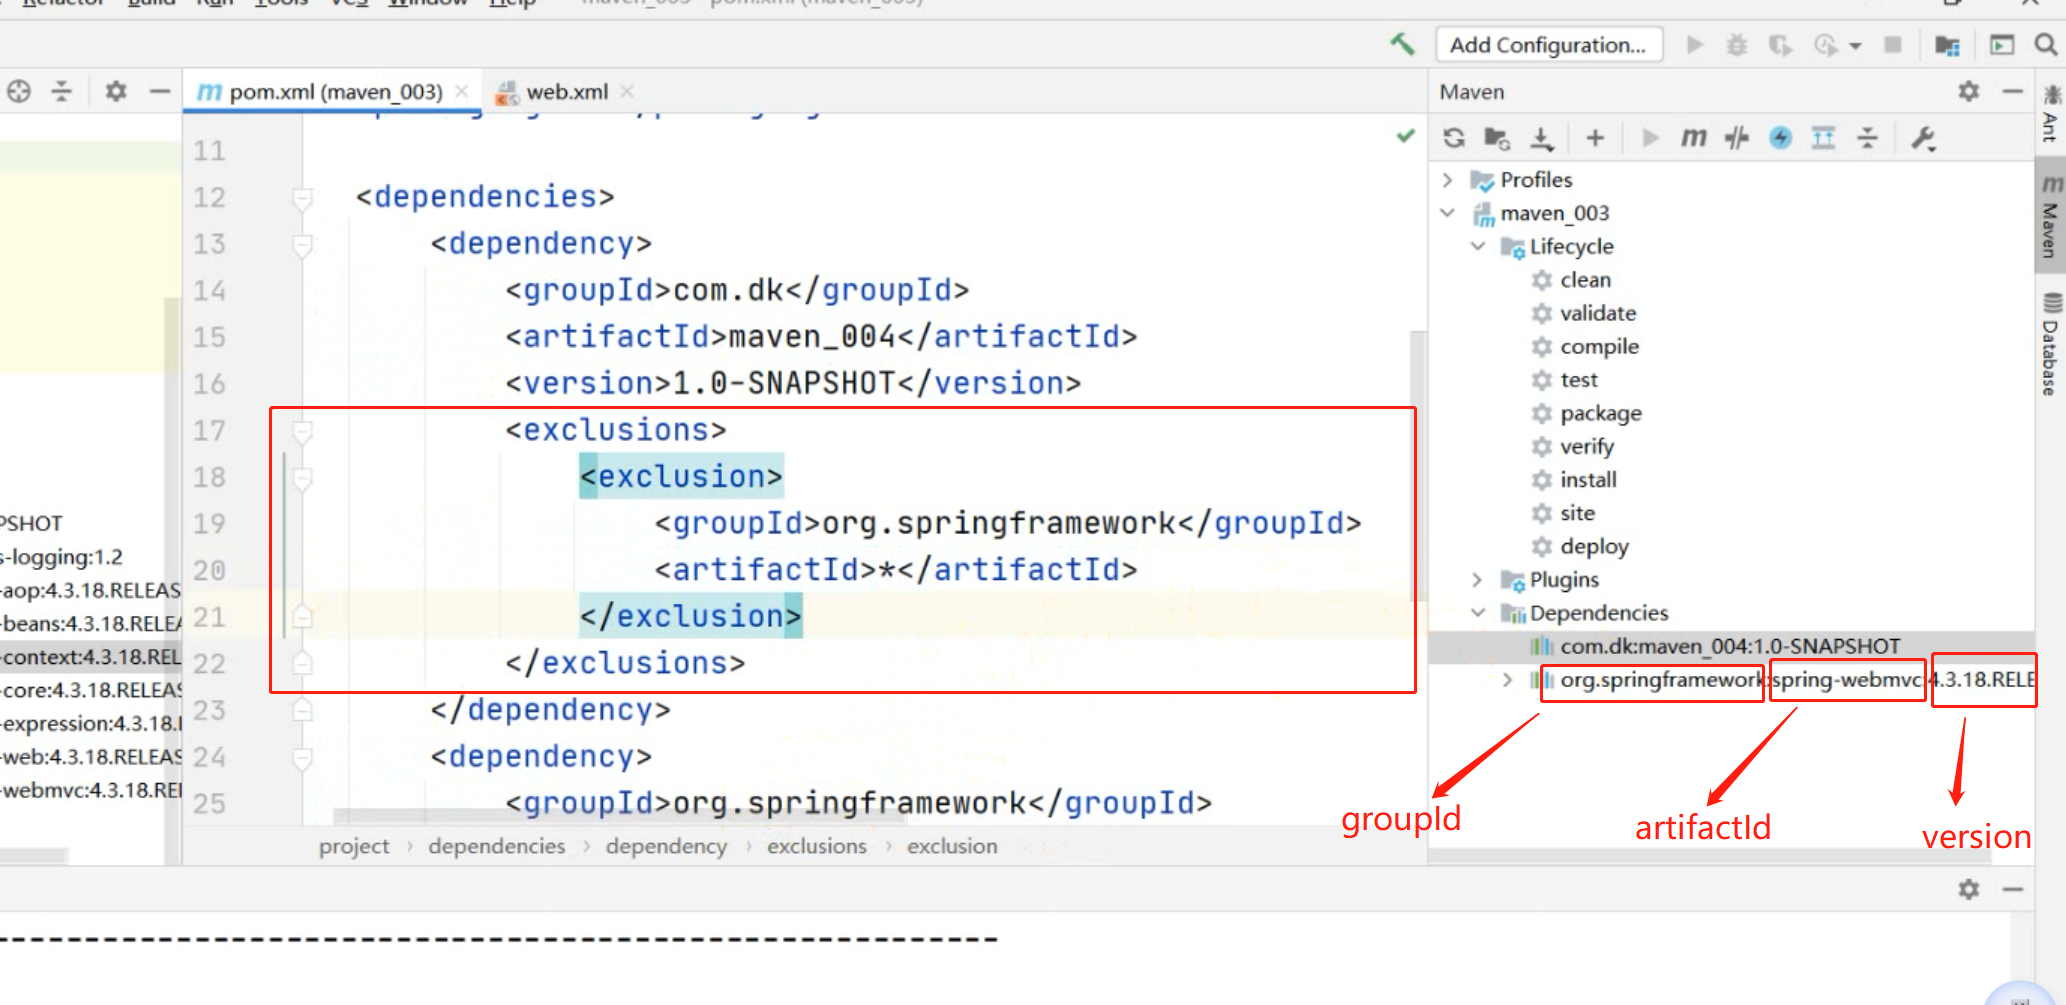Open the Database side tab

pos(2051,344)
